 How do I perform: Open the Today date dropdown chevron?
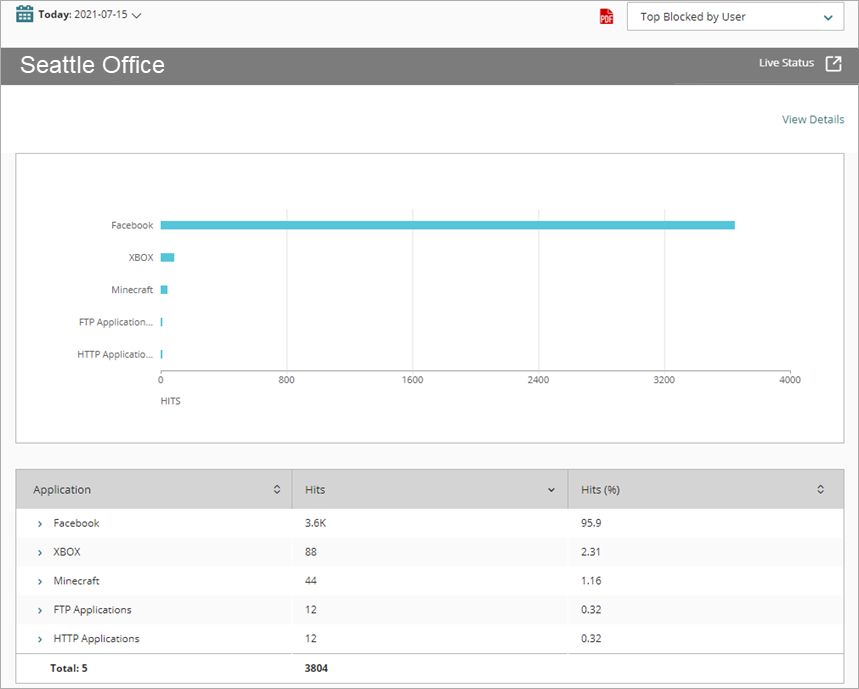tap(135, 15)
